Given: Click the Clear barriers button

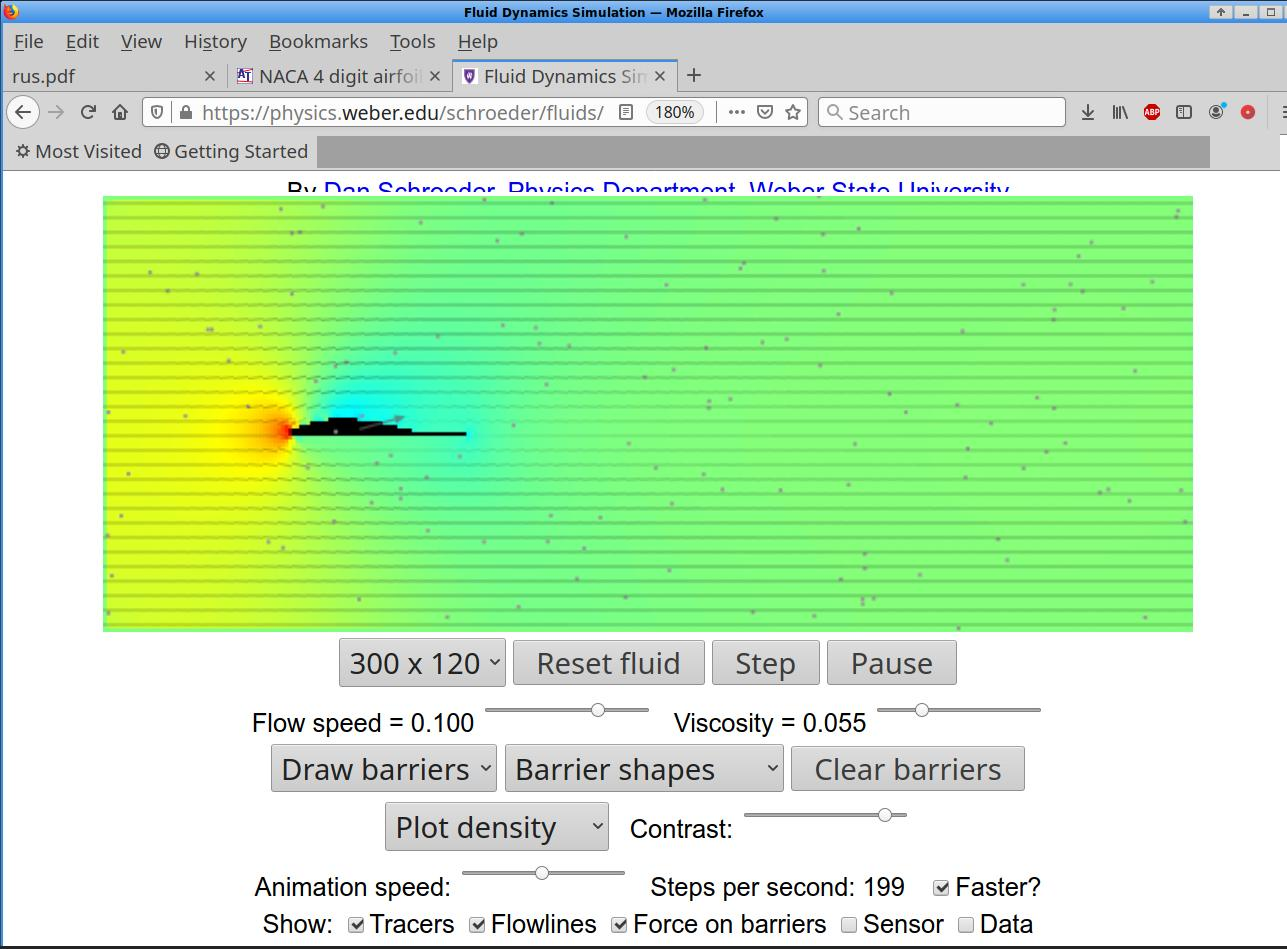Looking at the screenshot, I should pyautogui.click(x=908, y=769).
